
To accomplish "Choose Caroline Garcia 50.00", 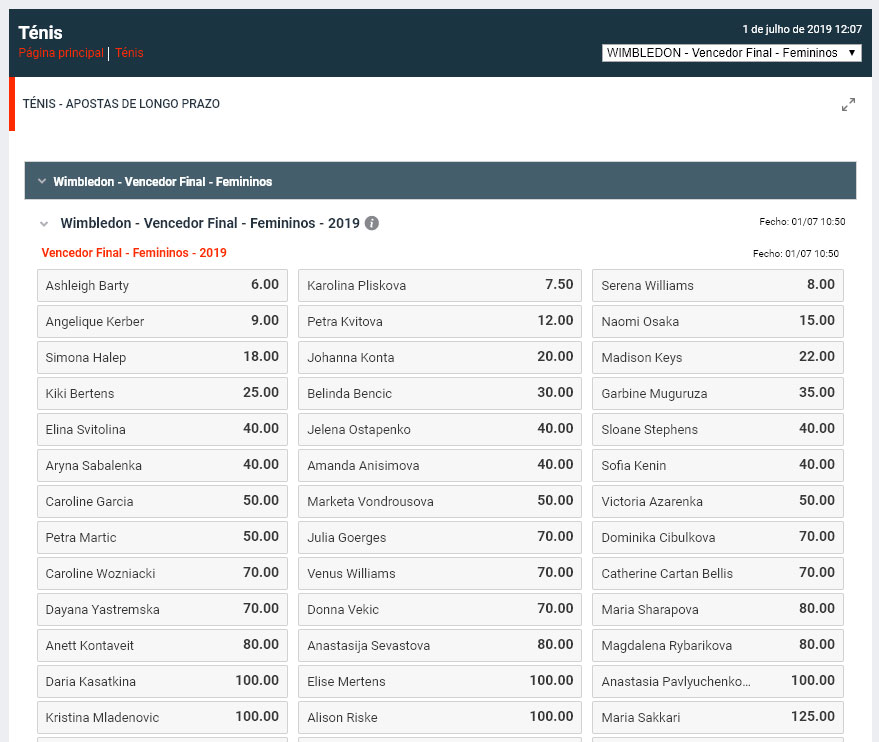I will pyautogui.click(x=163, y=501).
